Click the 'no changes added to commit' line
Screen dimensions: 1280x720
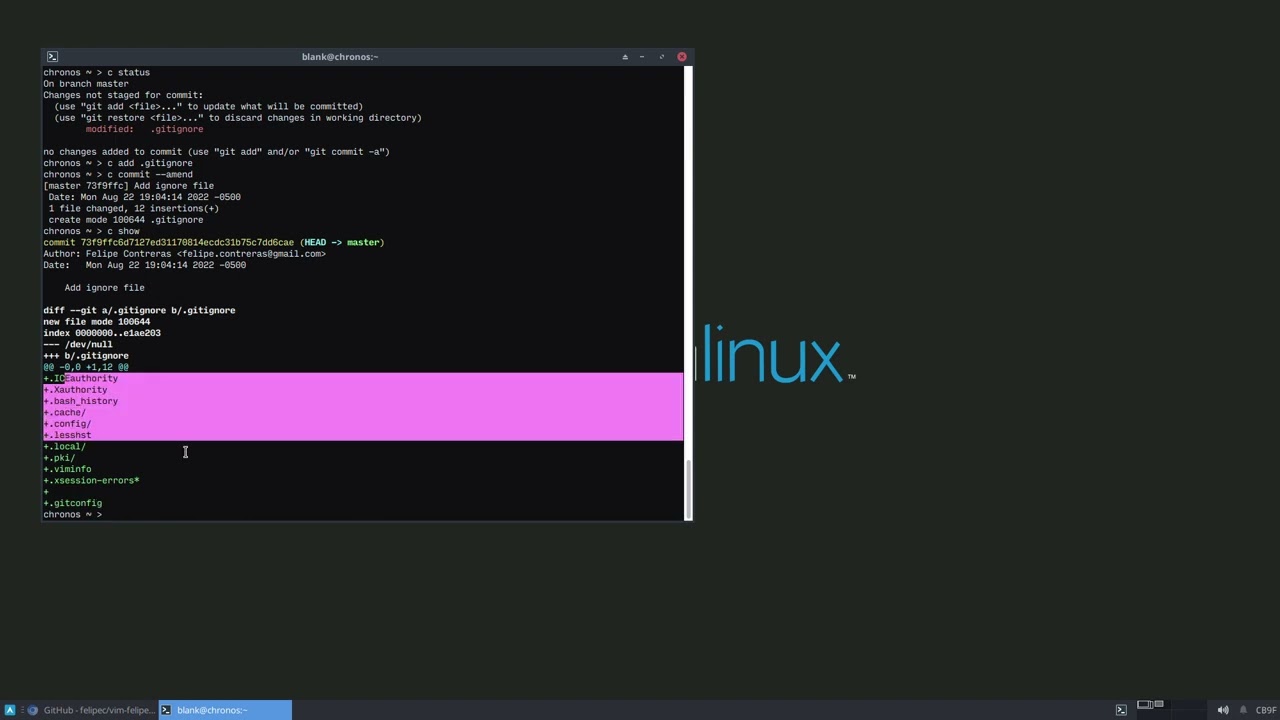[x=216, y=152]
